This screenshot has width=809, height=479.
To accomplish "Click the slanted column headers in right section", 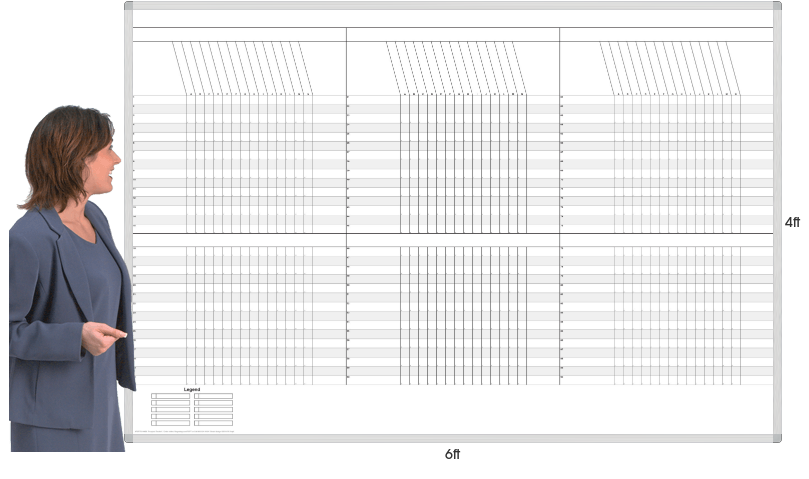I will click(670, 67).
